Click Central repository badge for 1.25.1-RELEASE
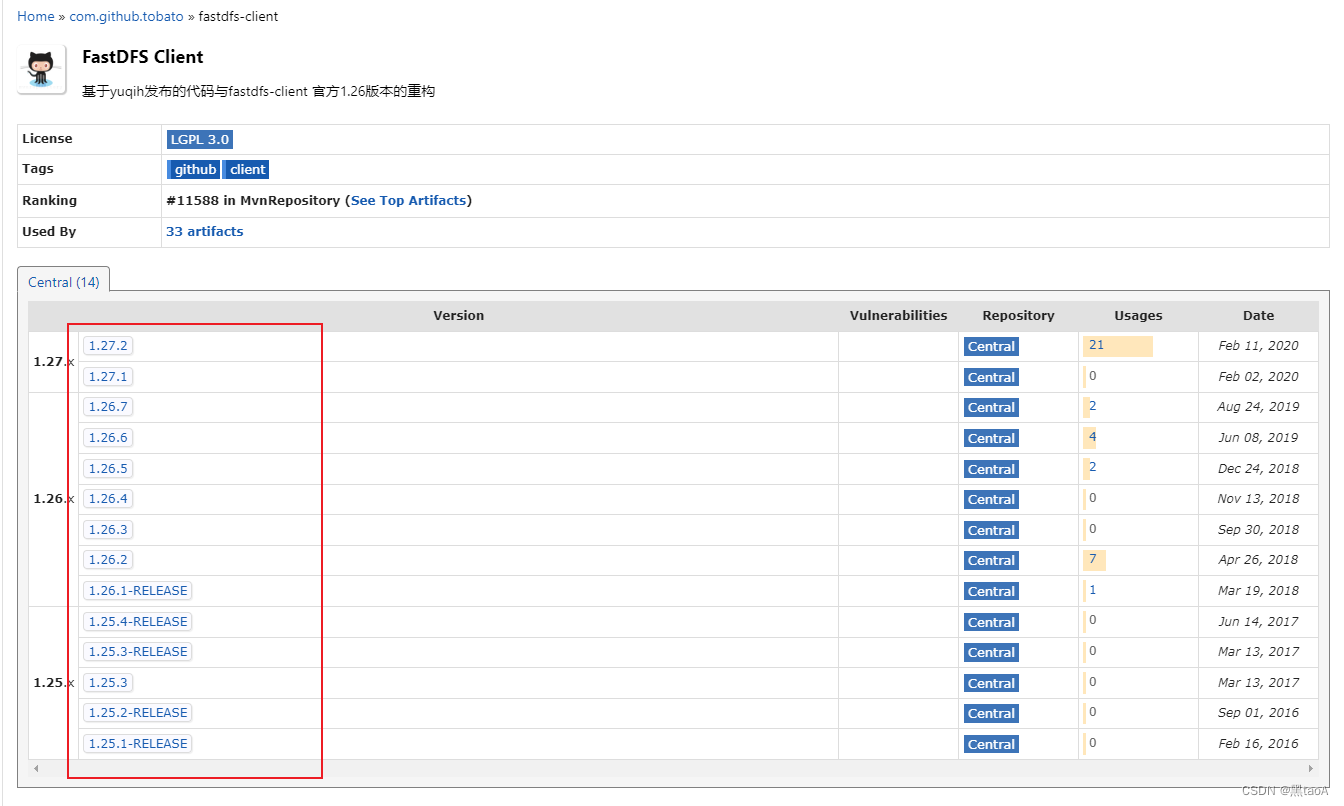The height and width of the screenshot is (806, 1344). (991, 744)
